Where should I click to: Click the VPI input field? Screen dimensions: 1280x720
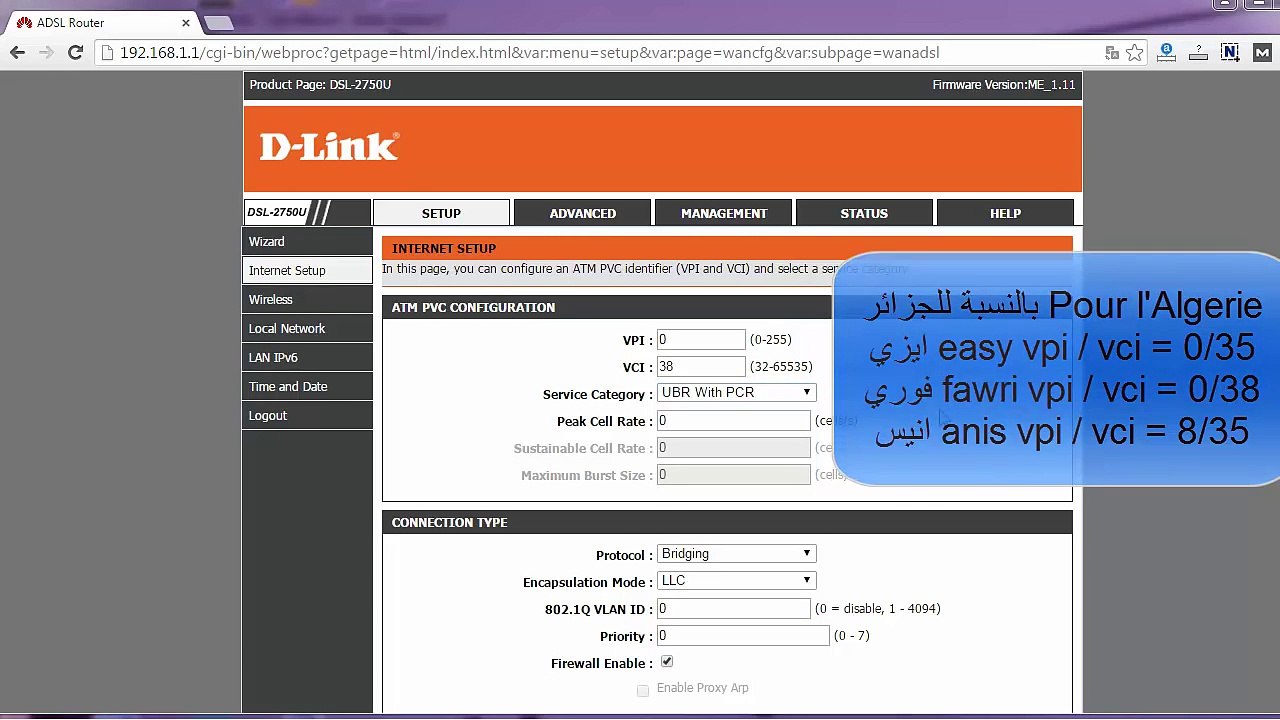(701, 340)
